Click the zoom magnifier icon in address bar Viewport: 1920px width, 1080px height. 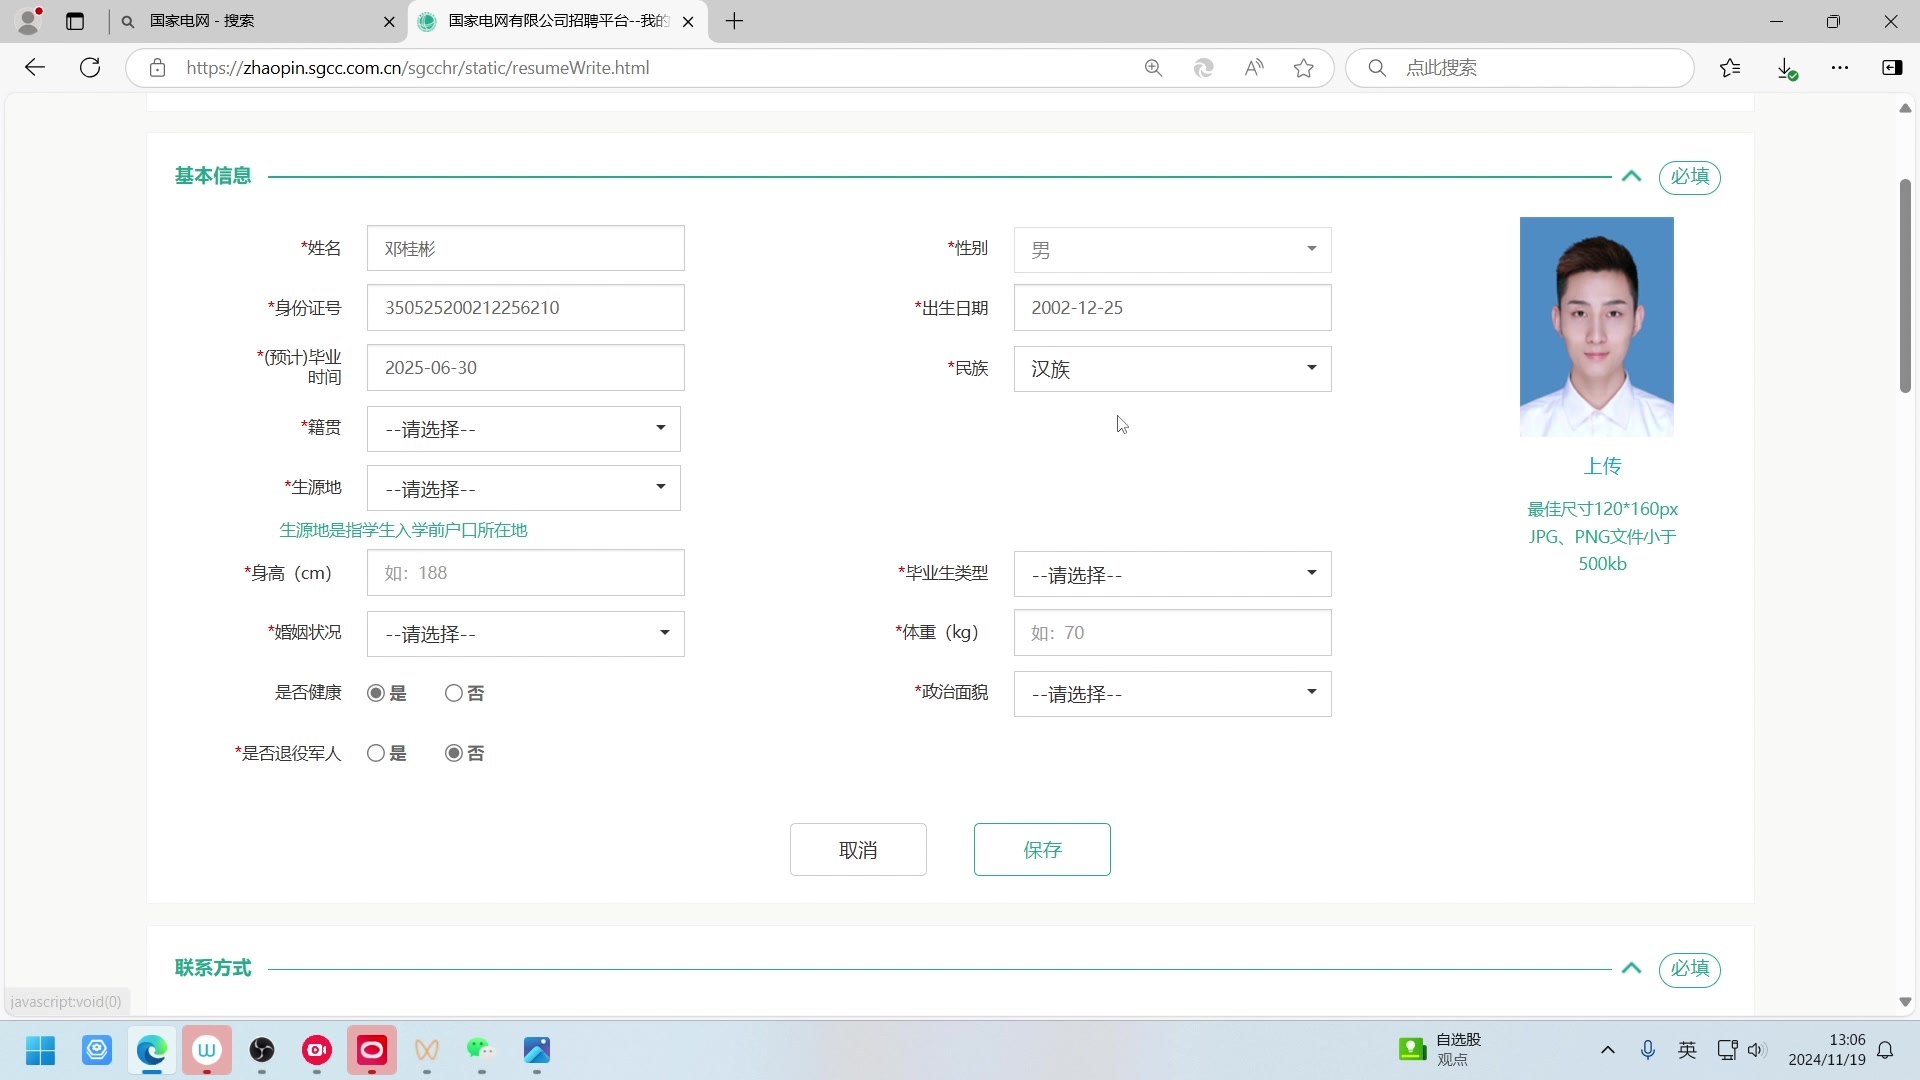coord(1153,68)
